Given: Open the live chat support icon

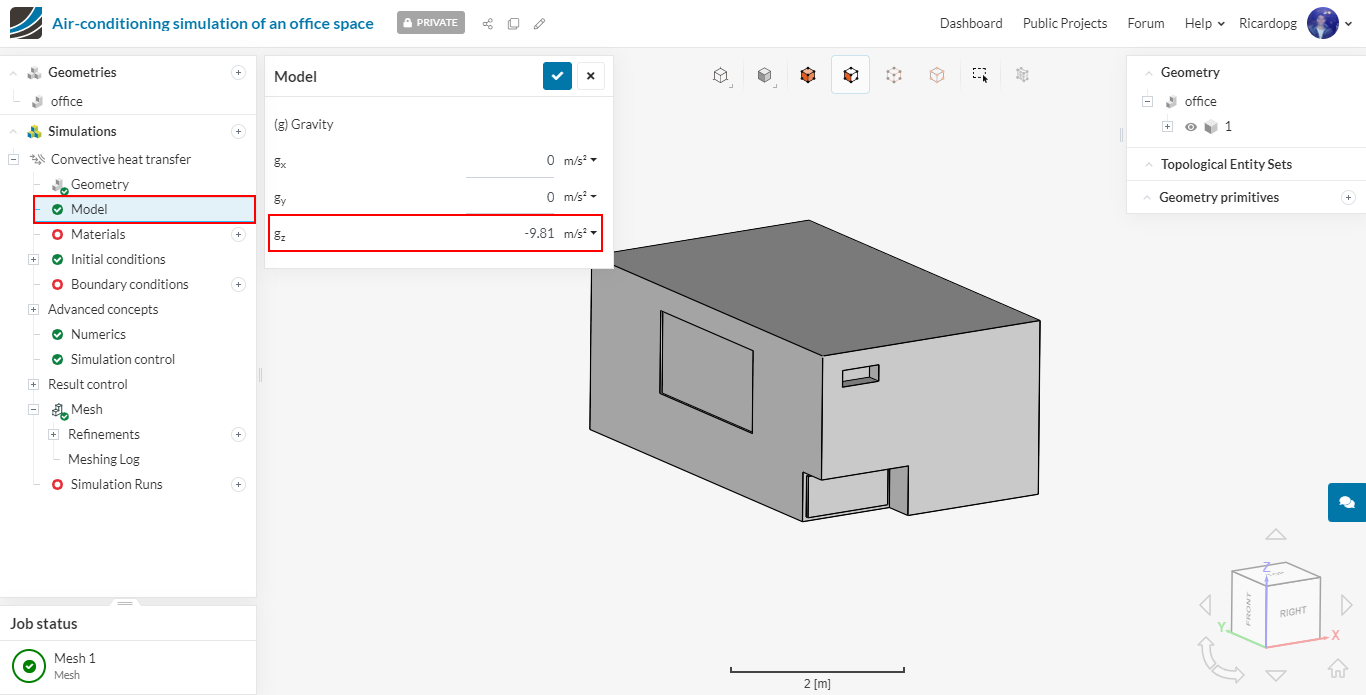Looking at the screenshot, I should point(1346,502).
